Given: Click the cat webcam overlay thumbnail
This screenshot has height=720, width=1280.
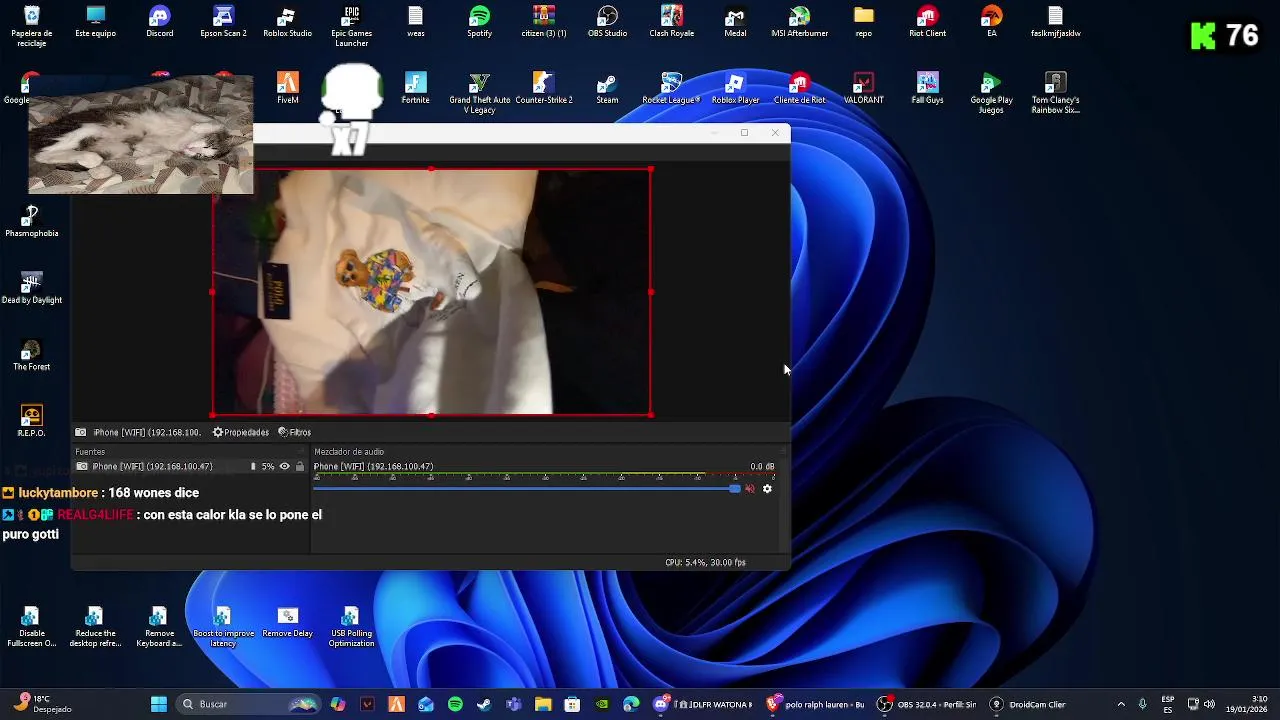Looking at the screenshot, I should click(x=140, y=134).
